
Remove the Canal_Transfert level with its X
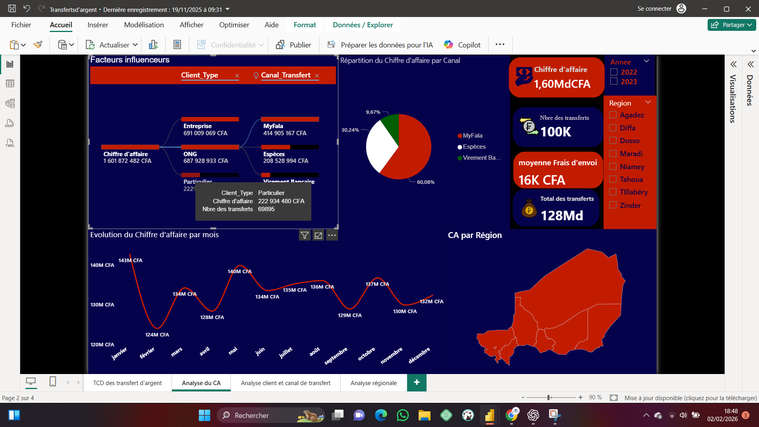pos(317,76)
